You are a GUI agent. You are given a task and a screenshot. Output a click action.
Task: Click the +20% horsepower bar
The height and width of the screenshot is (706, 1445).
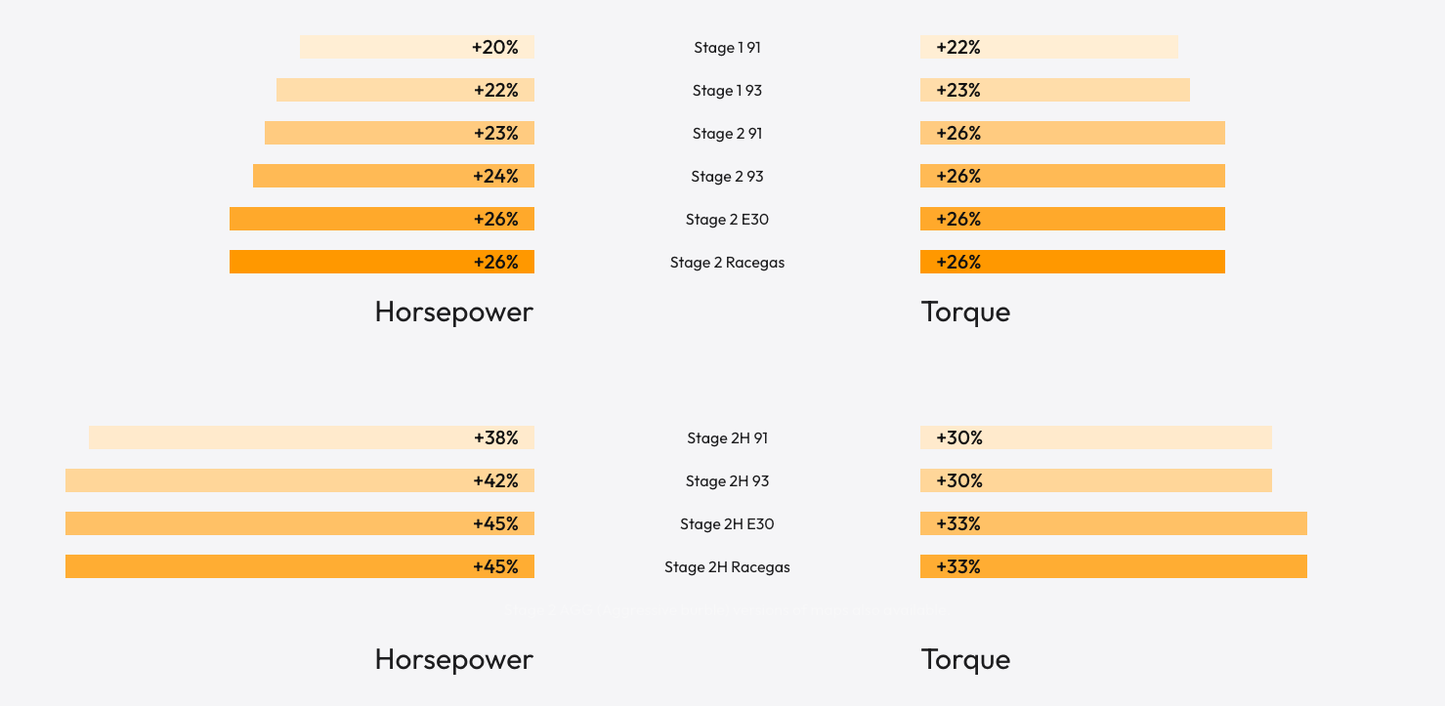pos(417,47)
